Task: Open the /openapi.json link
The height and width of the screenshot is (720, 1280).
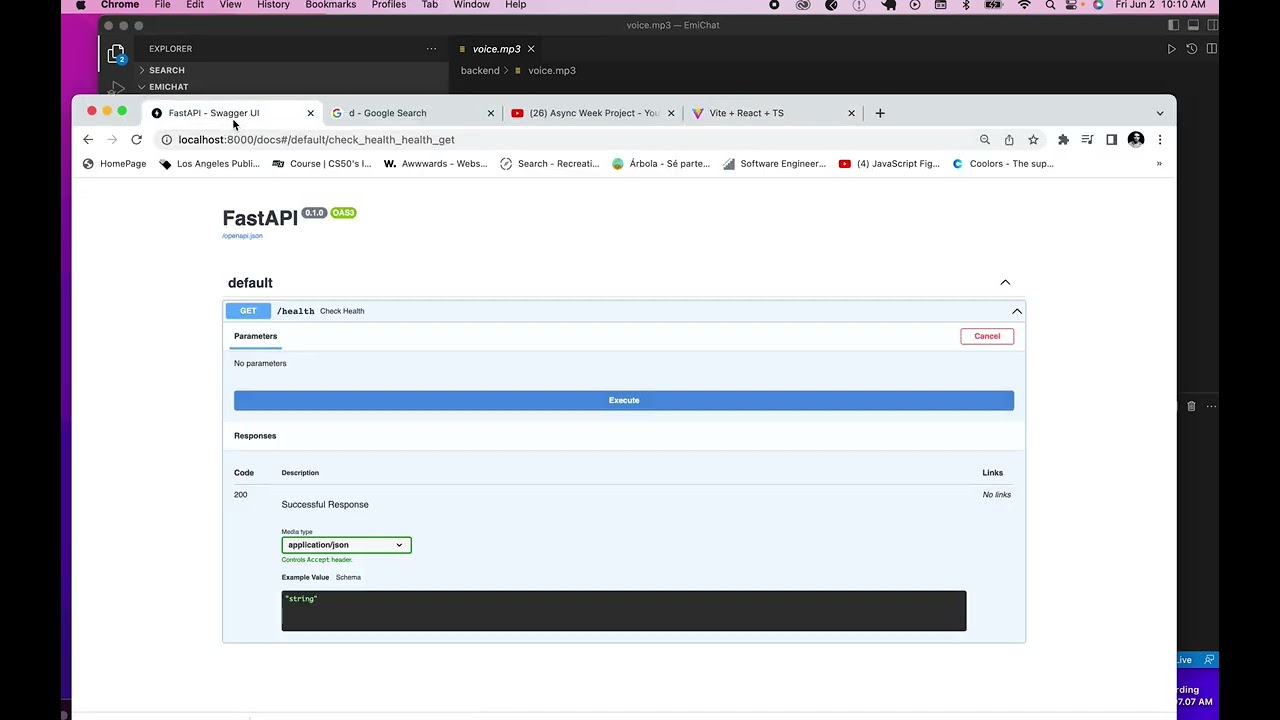Action: pyautogui.click(x=242, y=236)
